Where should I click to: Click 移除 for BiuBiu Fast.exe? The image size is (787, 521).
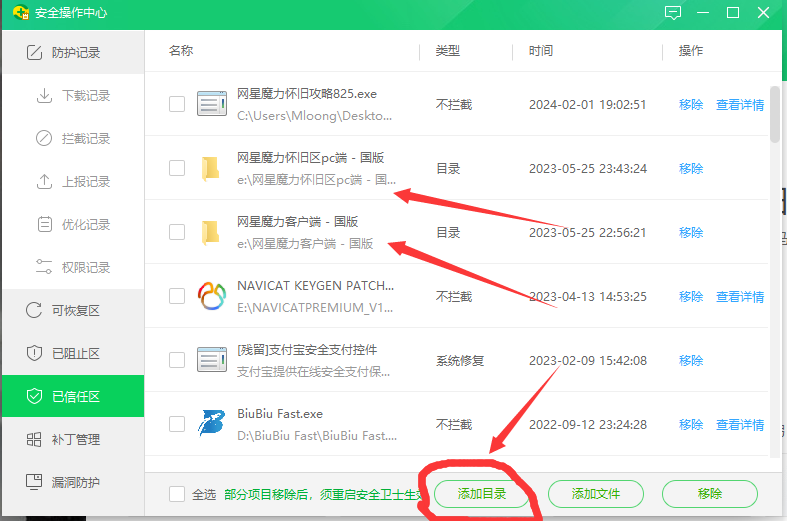[691, 425]
